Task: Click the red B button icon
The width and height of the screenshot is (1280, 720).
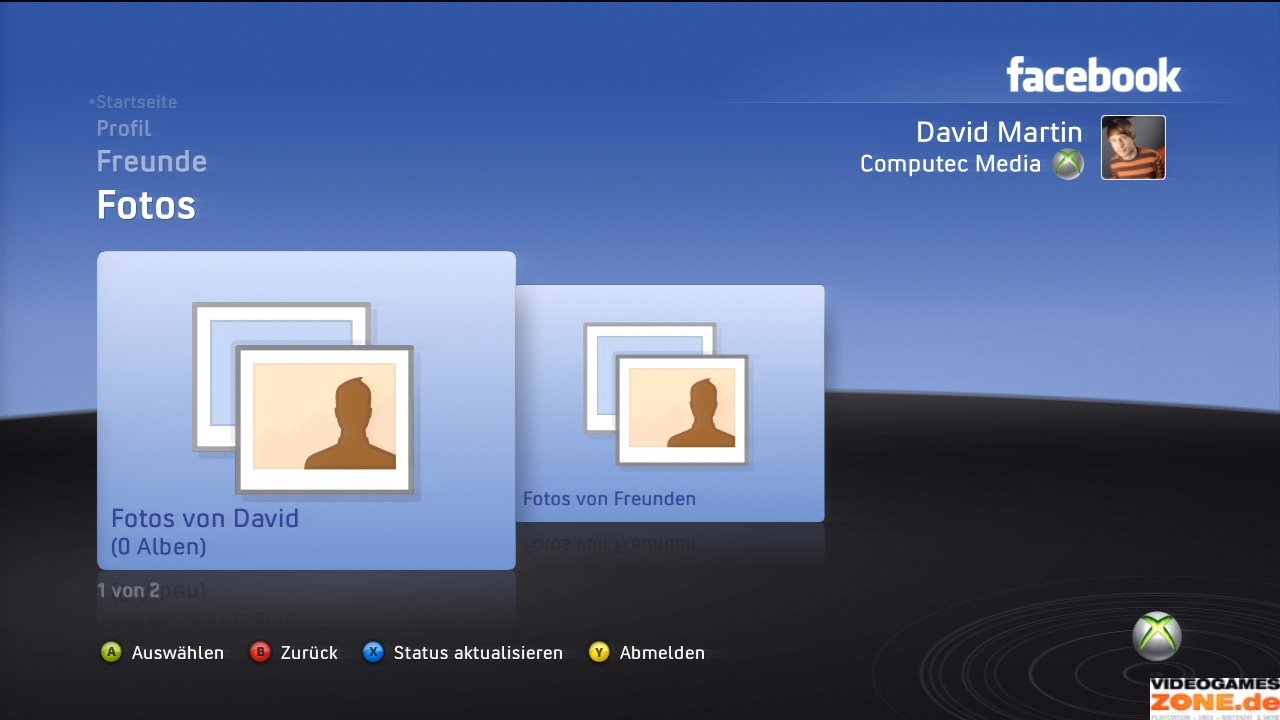Action: (x=260, y=653)
